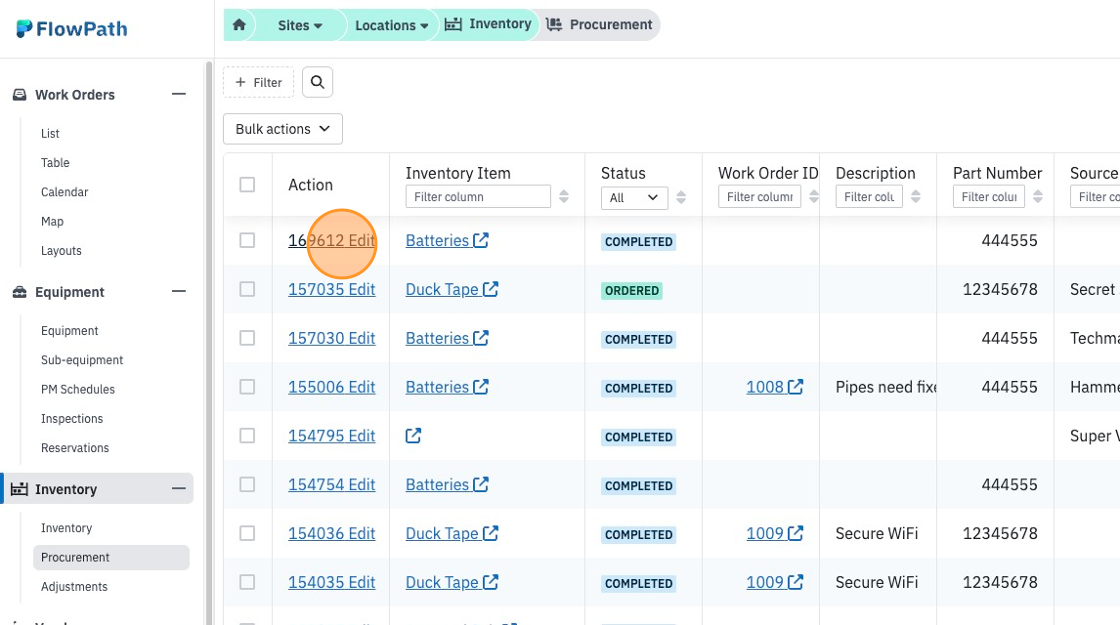Viewport: 1120px width, 625px height.
Task: Expand the Locations breadcrumb dropdown
Action: click(391, 25)
